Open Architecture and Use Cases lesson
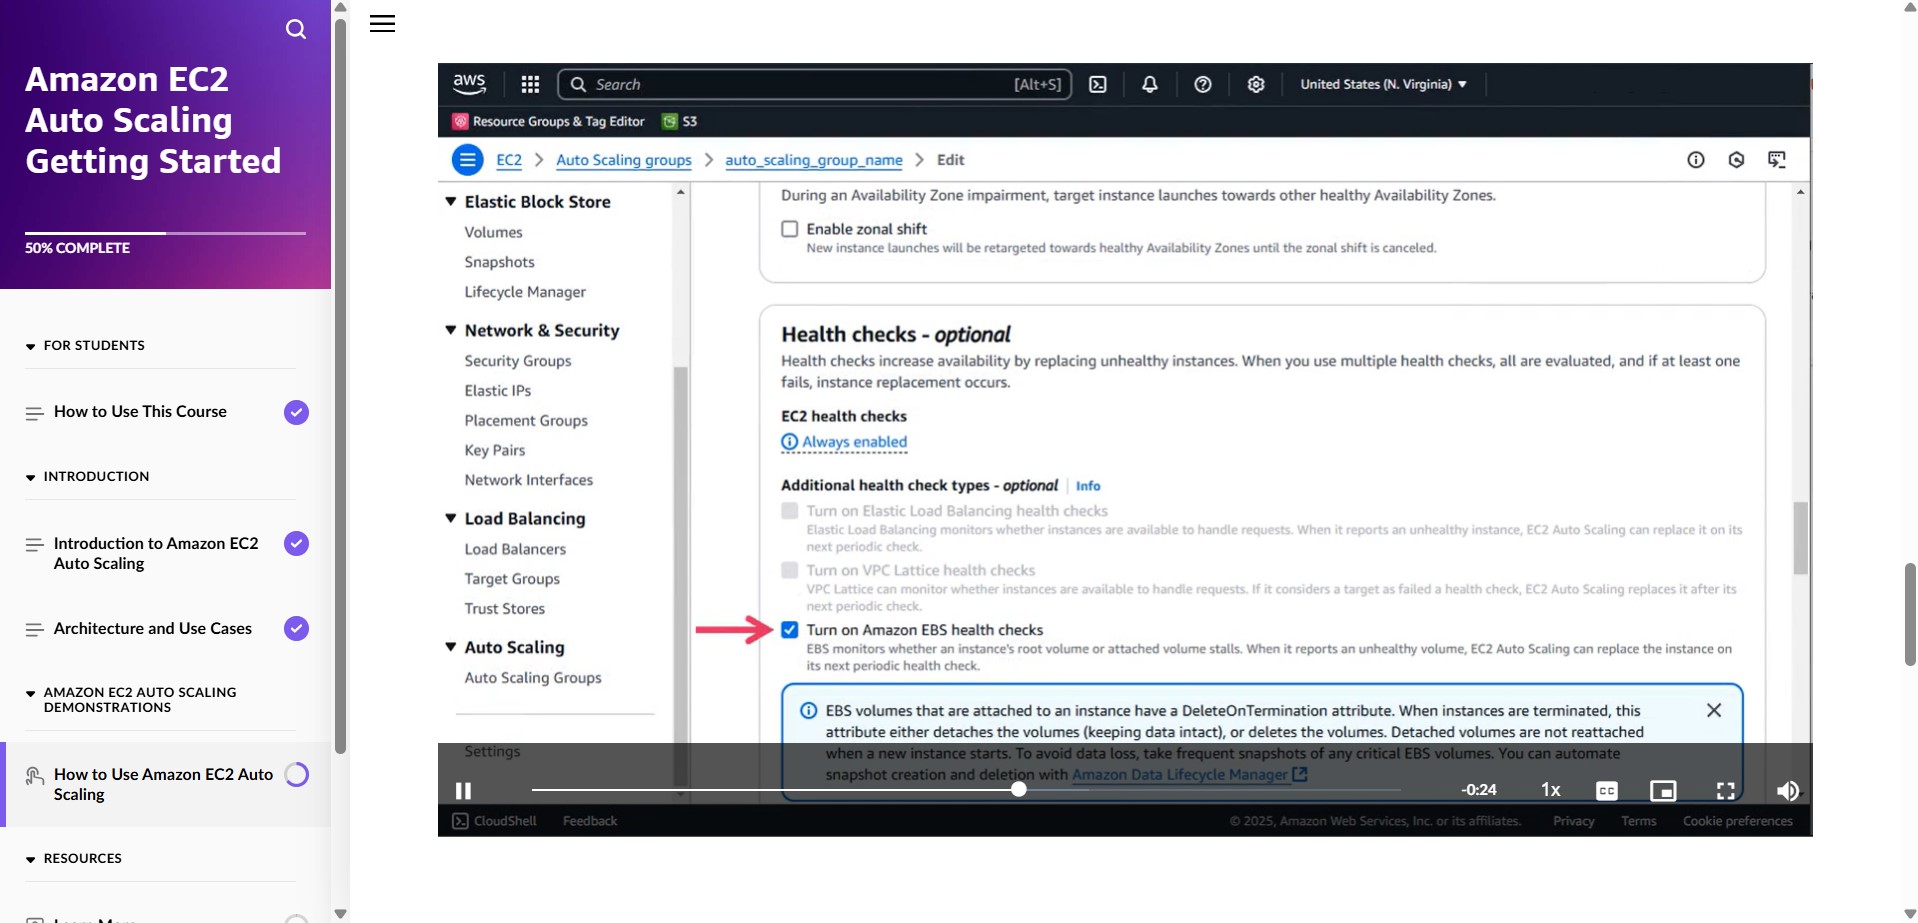1918x923 pixels. click(153, 628)
